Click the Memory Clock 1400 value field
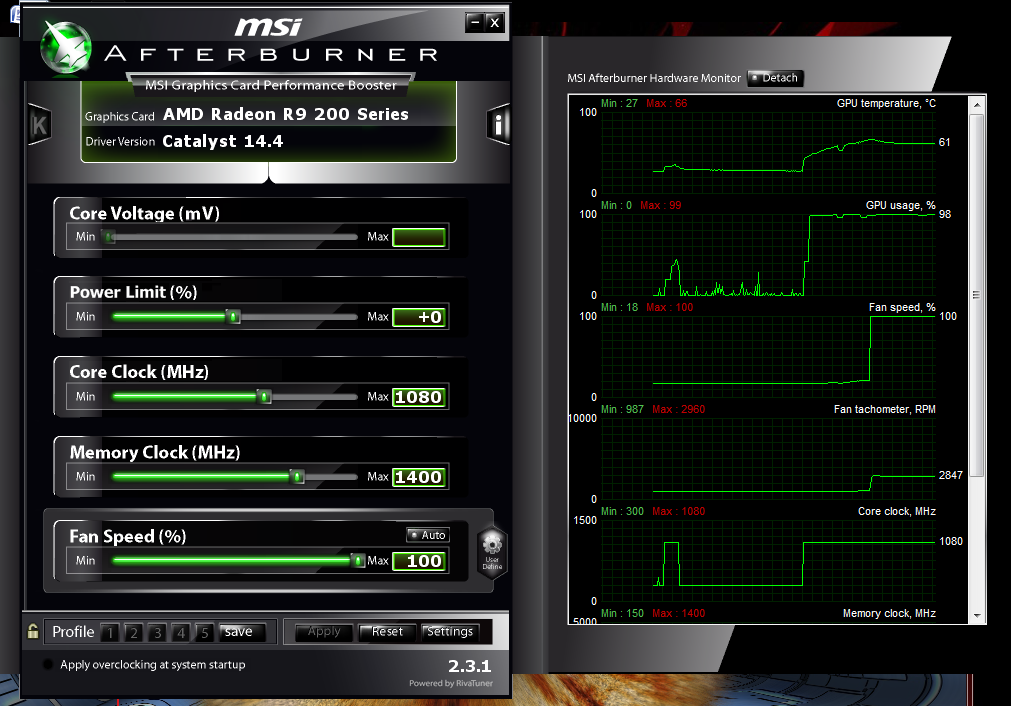Viewport: 1011px width, 706px height. pos(419,477)
